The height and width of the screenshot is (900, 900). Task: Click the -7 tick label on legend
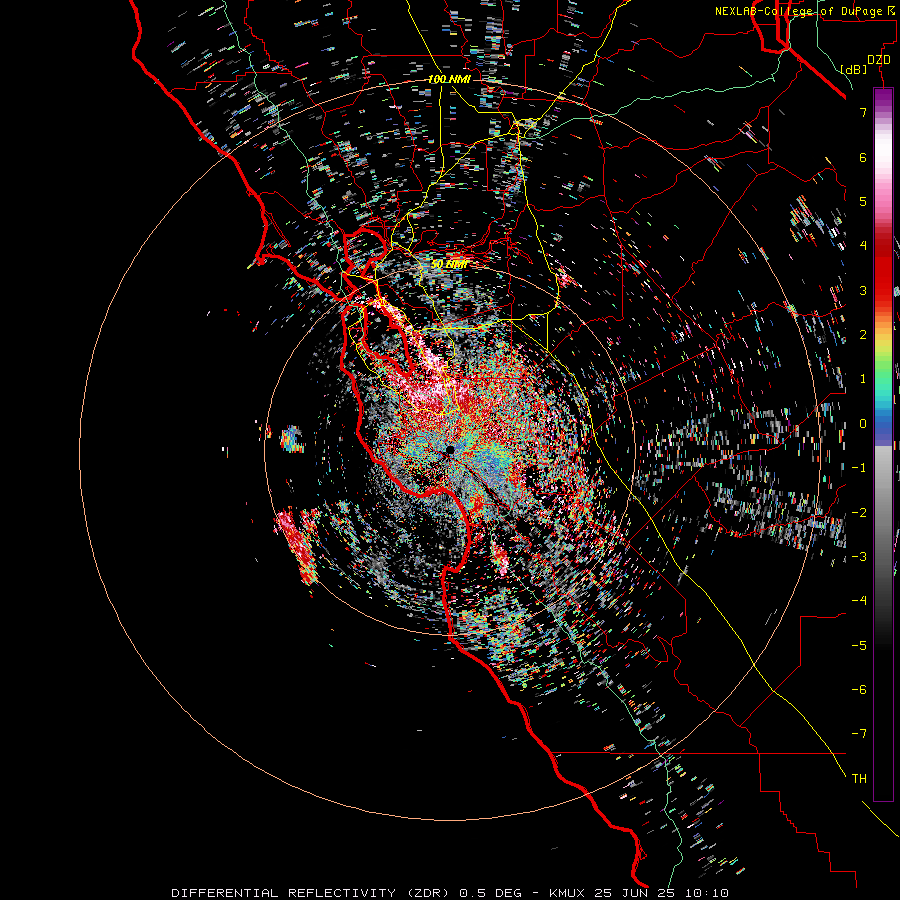point(859,734)
